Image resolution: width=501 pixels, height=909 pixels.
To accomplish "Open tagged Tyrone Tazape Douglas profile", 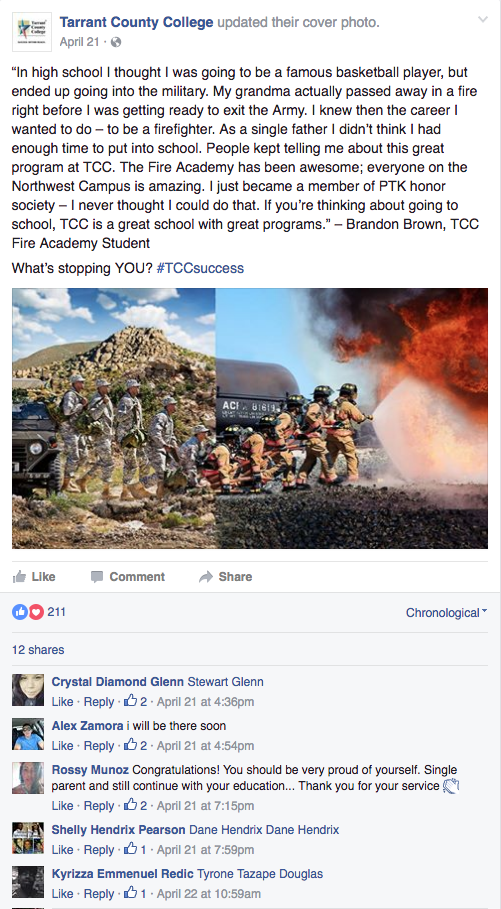I will click(x=260, y=874).
